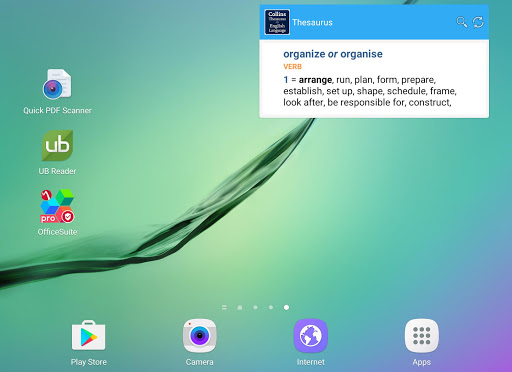Refresh the Thesaurus widget word

tap(478, 22)
